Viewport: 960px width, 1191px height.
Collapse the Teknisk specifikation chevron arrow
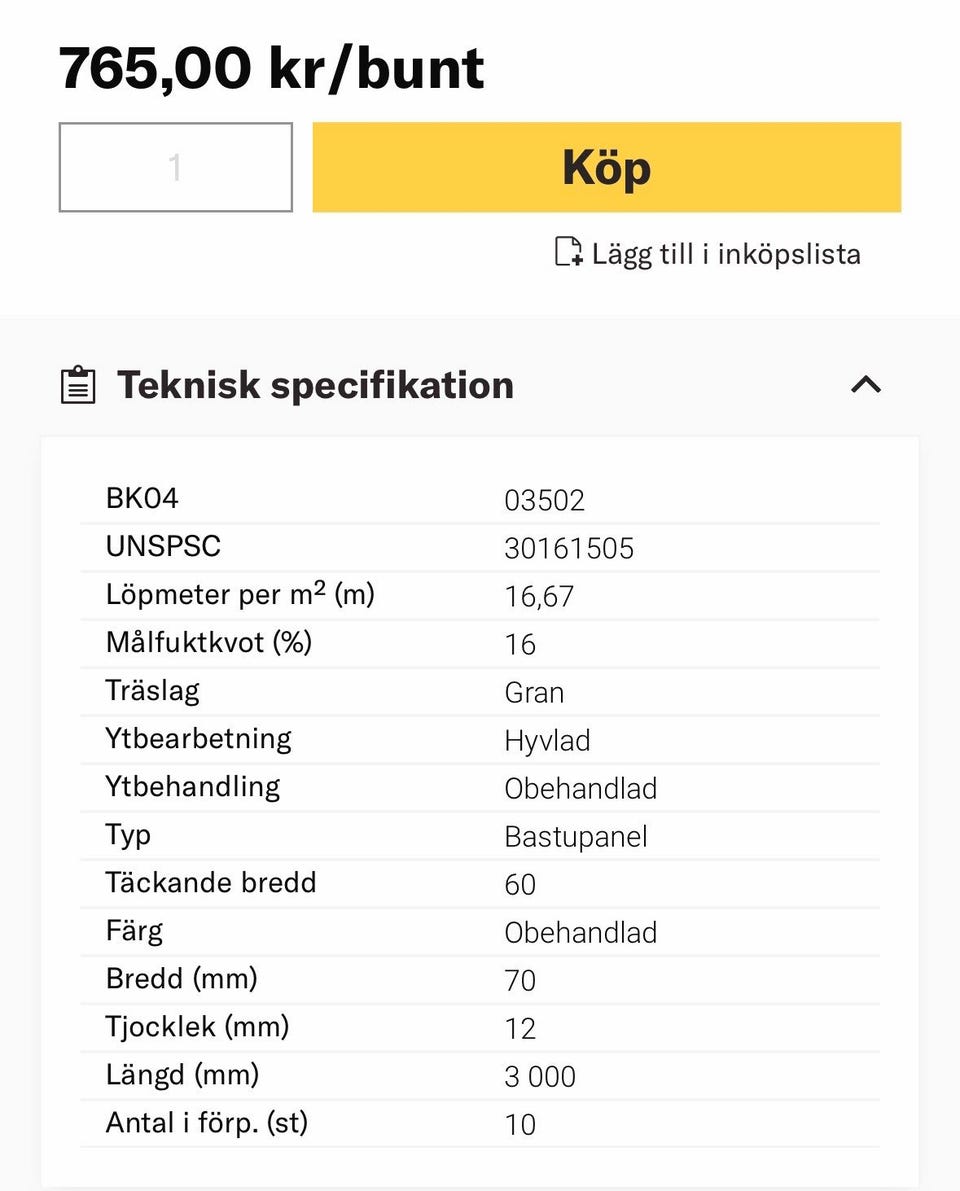[x=866, y=384]
